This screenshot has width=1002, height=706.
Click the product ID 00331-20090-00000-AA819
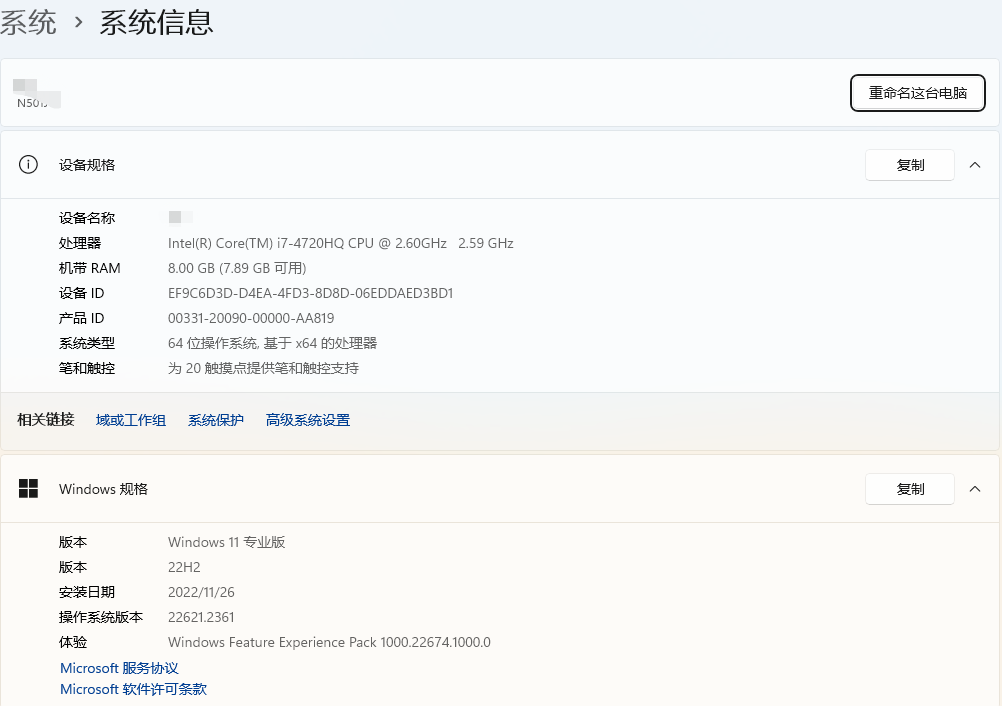coord(250,318)
